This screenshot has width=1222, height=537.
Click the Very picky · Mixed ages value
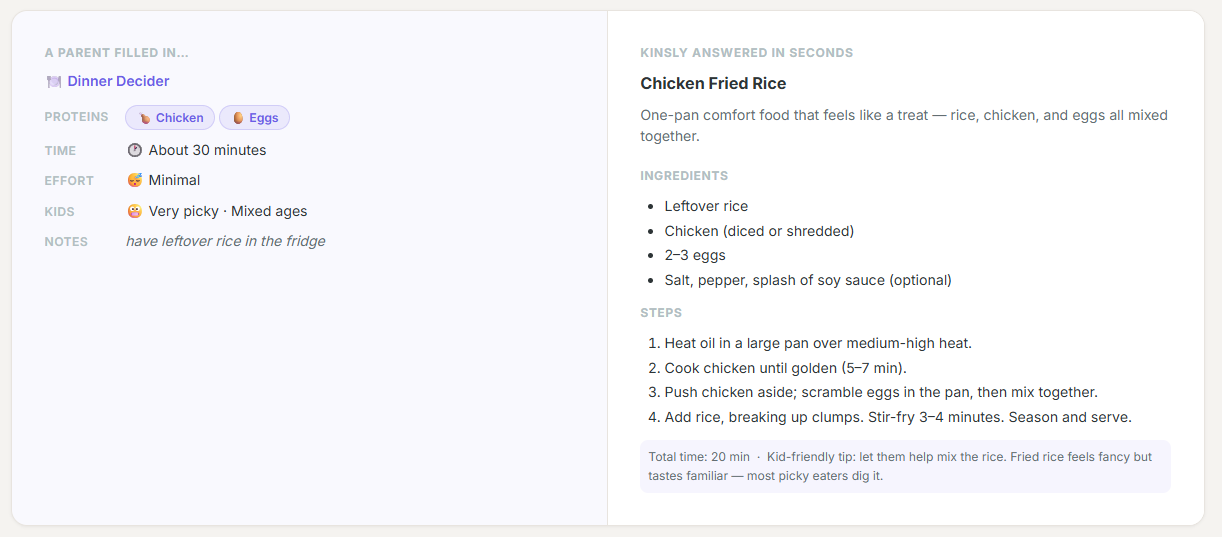click(228, 212)
